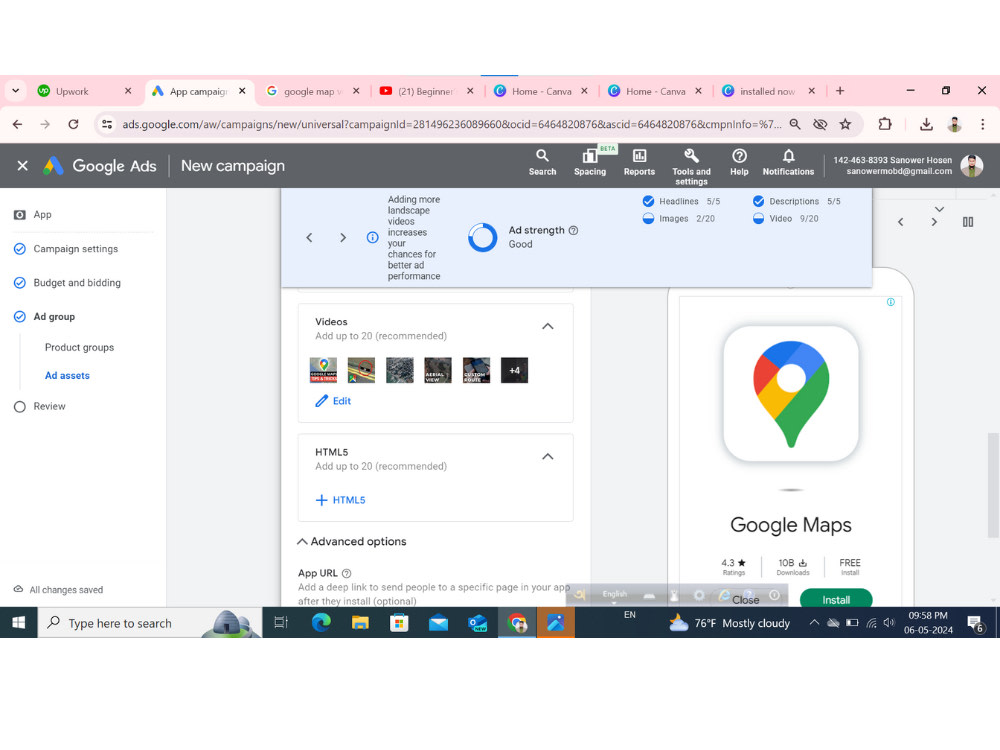Click the Images 2/20 status indicator

648,219
